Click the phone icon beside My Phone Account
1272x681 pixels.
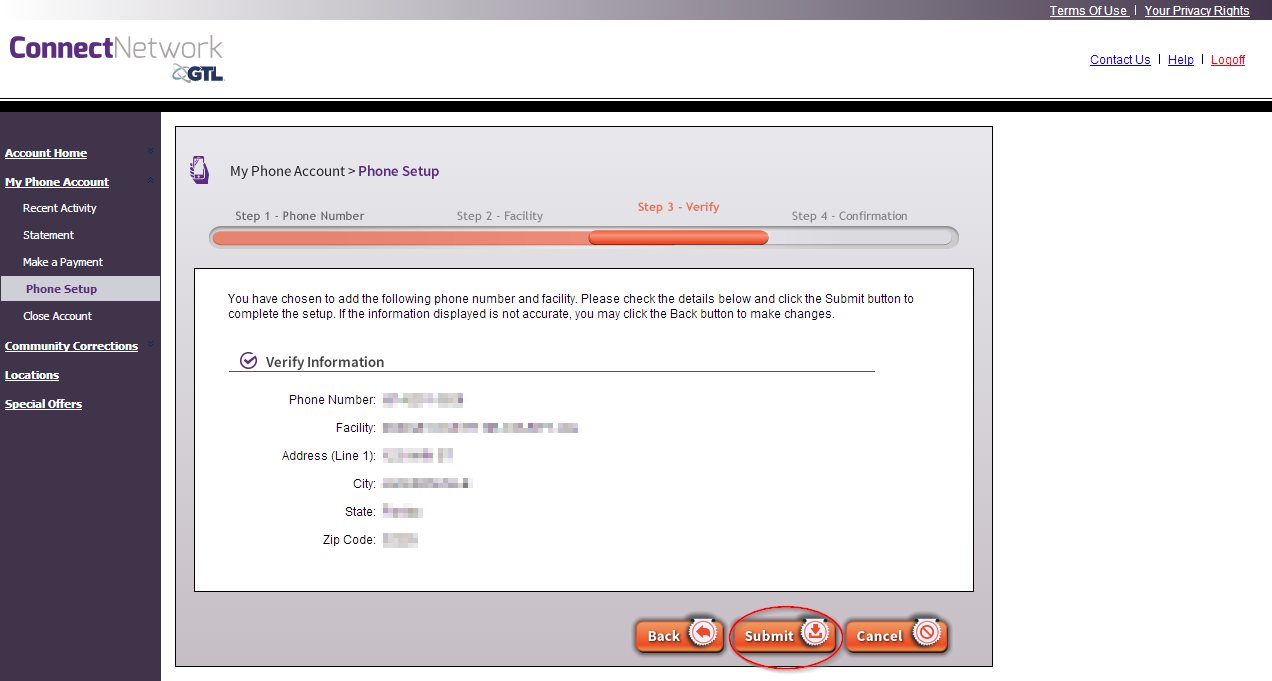click(x=200, y=170)
